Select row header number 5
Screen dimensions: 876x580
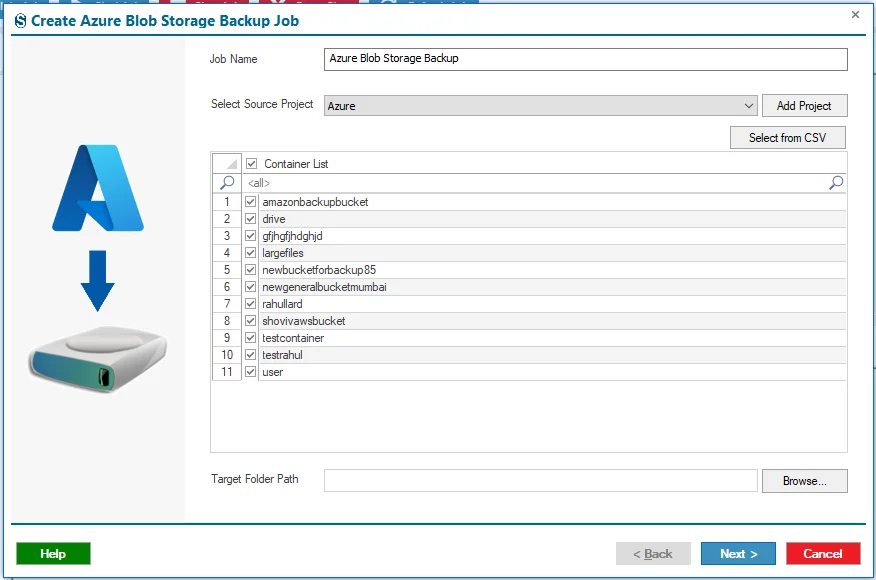[227, 270]
